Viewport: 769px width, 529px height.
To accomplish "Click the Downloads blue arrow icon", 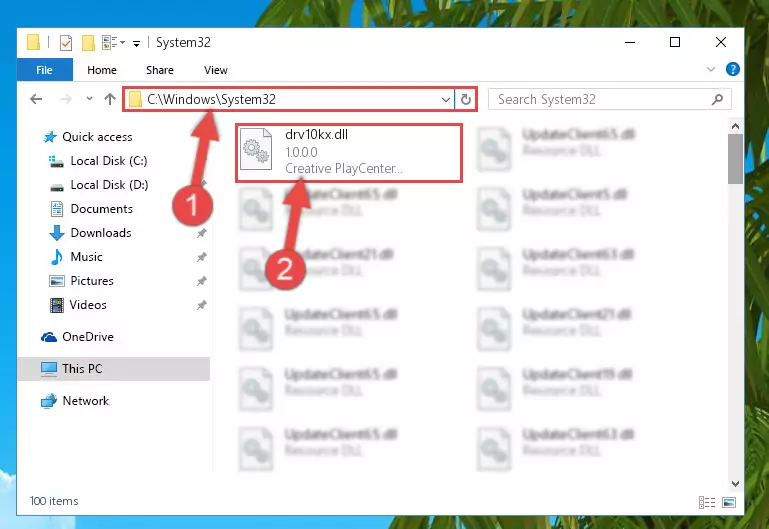I will [x=57, y=233].
